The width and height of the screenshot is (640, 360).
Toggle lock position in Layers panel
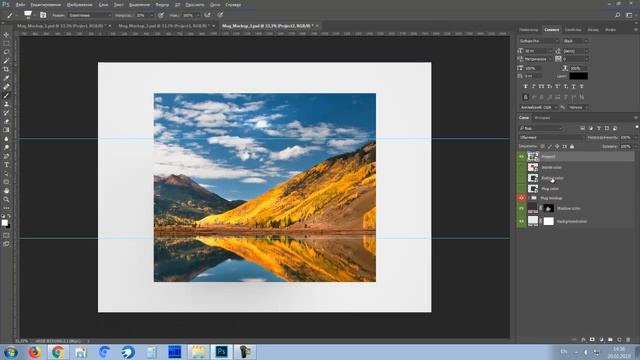557,146
